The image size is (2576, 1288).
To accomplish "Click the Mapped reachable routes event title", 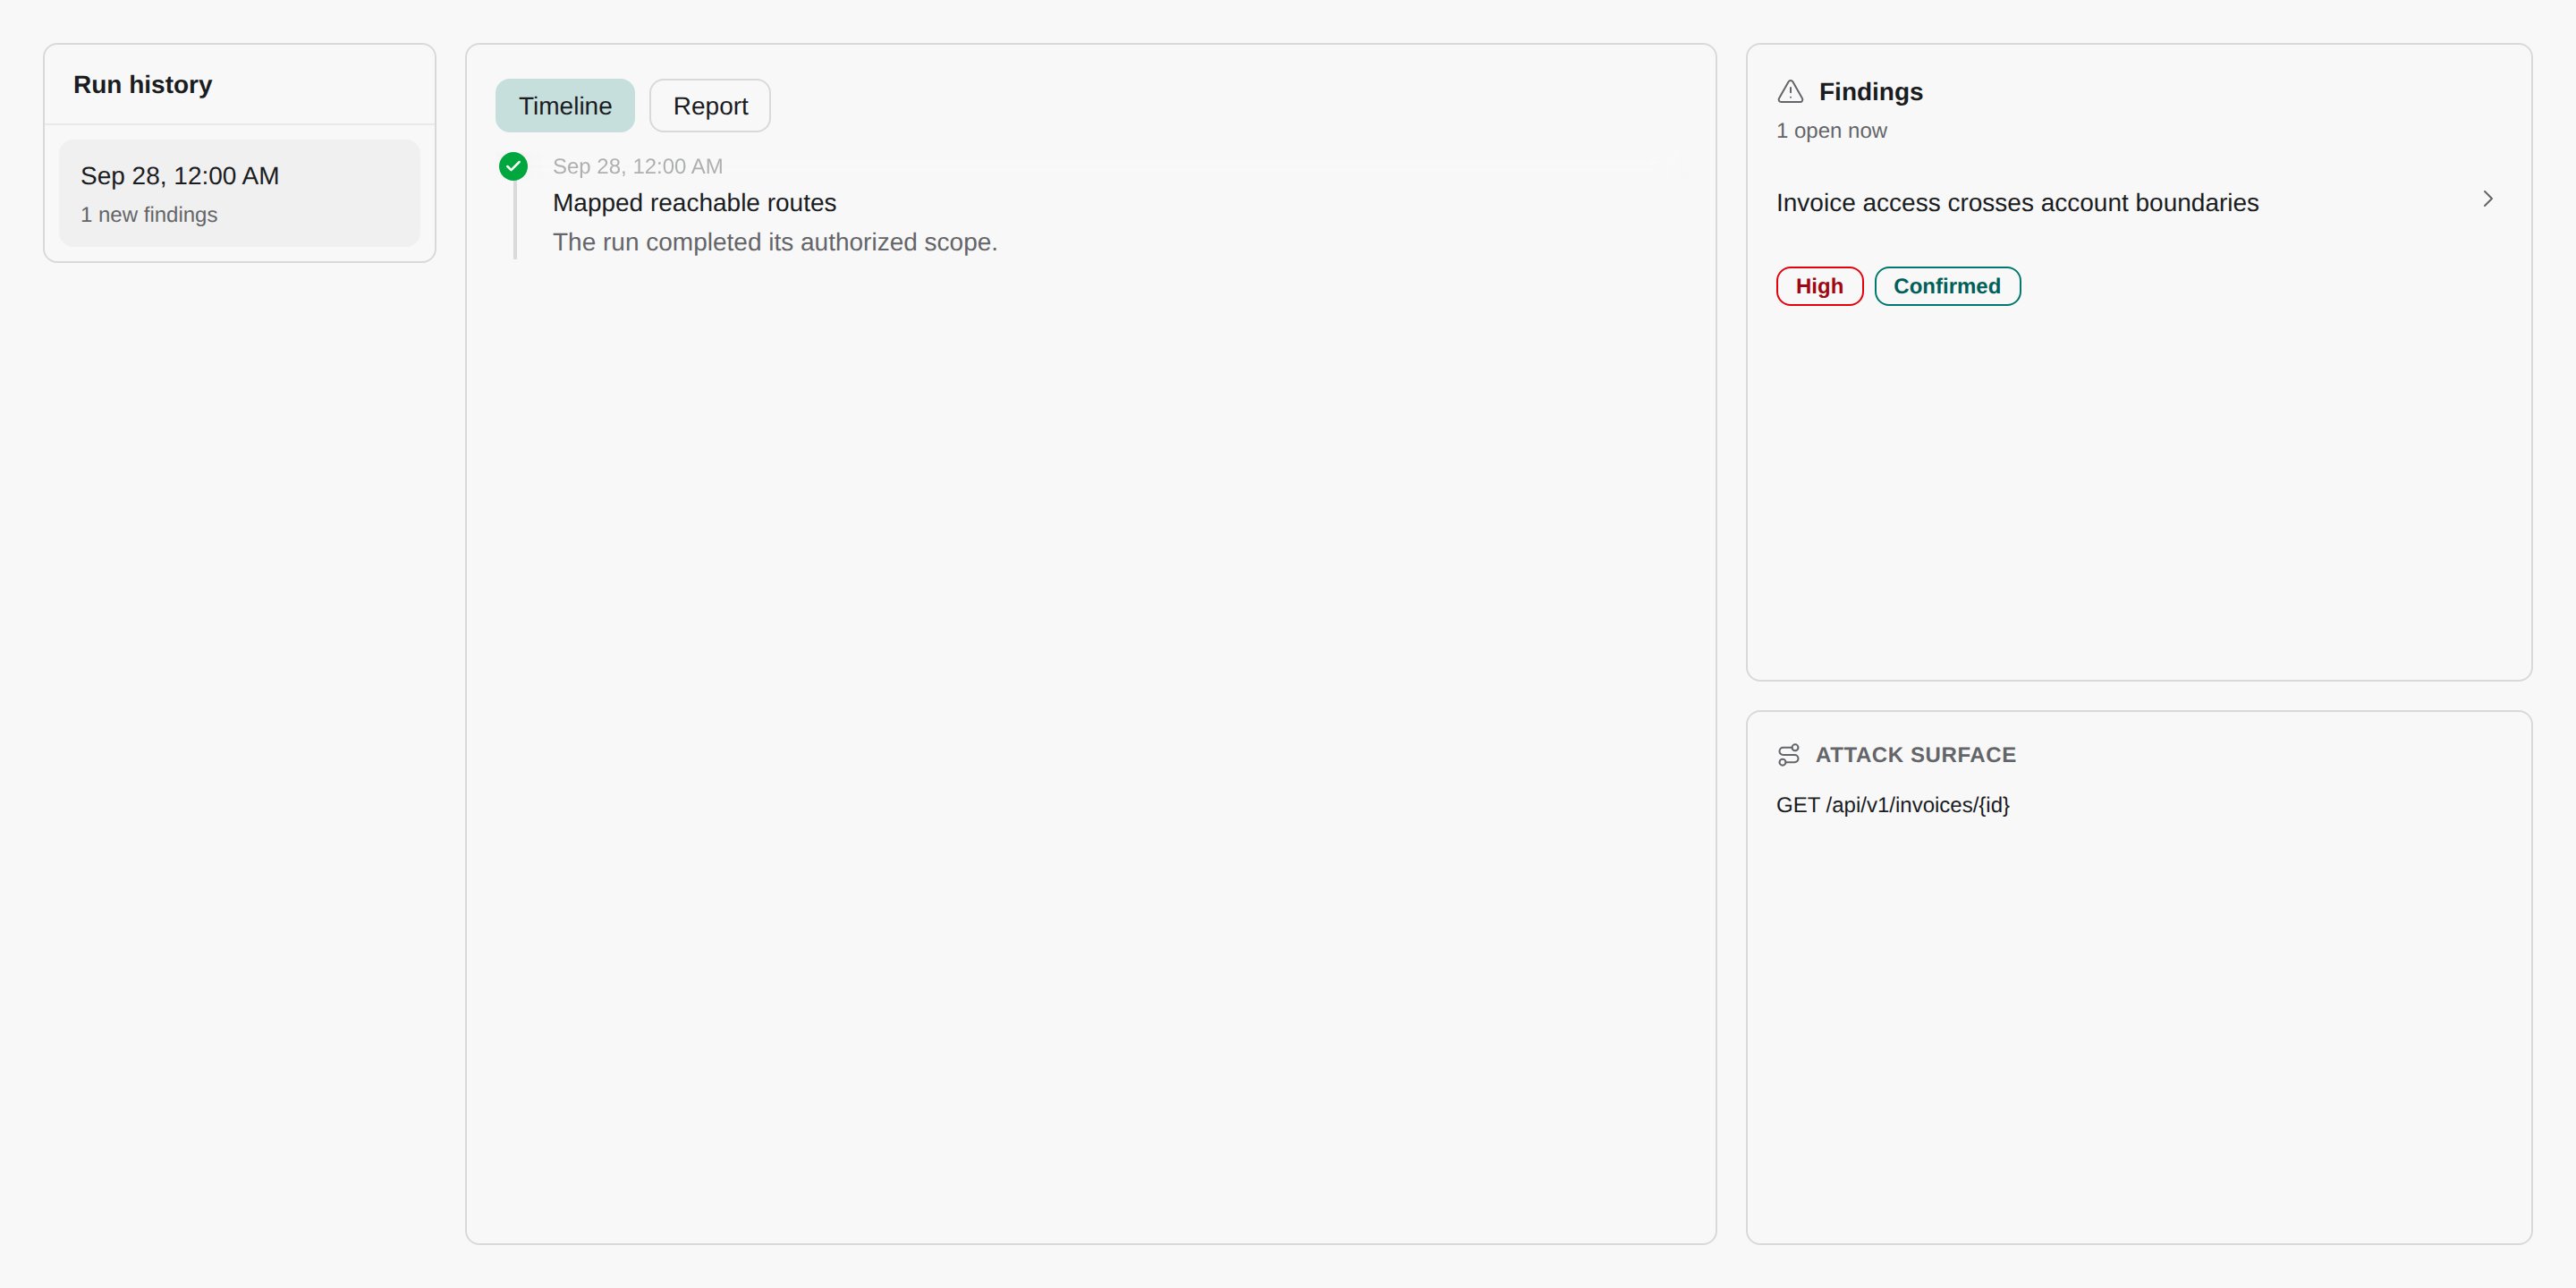I will point(694,203).
